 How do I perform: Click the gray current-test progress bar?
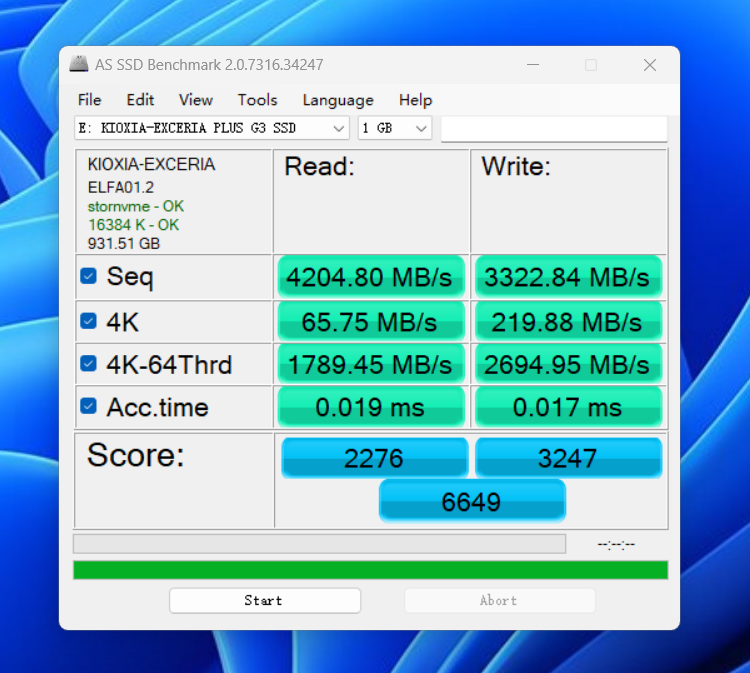click(320, 544)
